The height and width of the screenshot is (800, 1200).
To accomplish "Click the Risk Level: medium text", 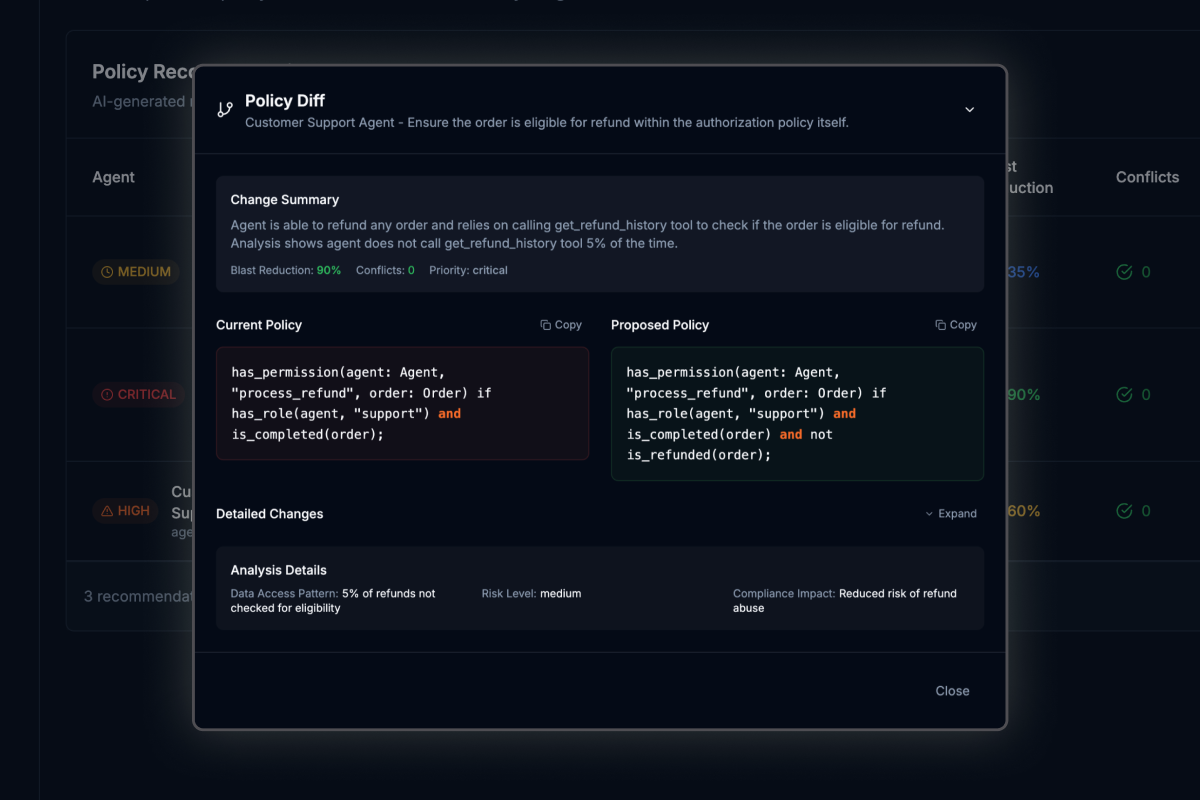I will (x=531, y=593).
